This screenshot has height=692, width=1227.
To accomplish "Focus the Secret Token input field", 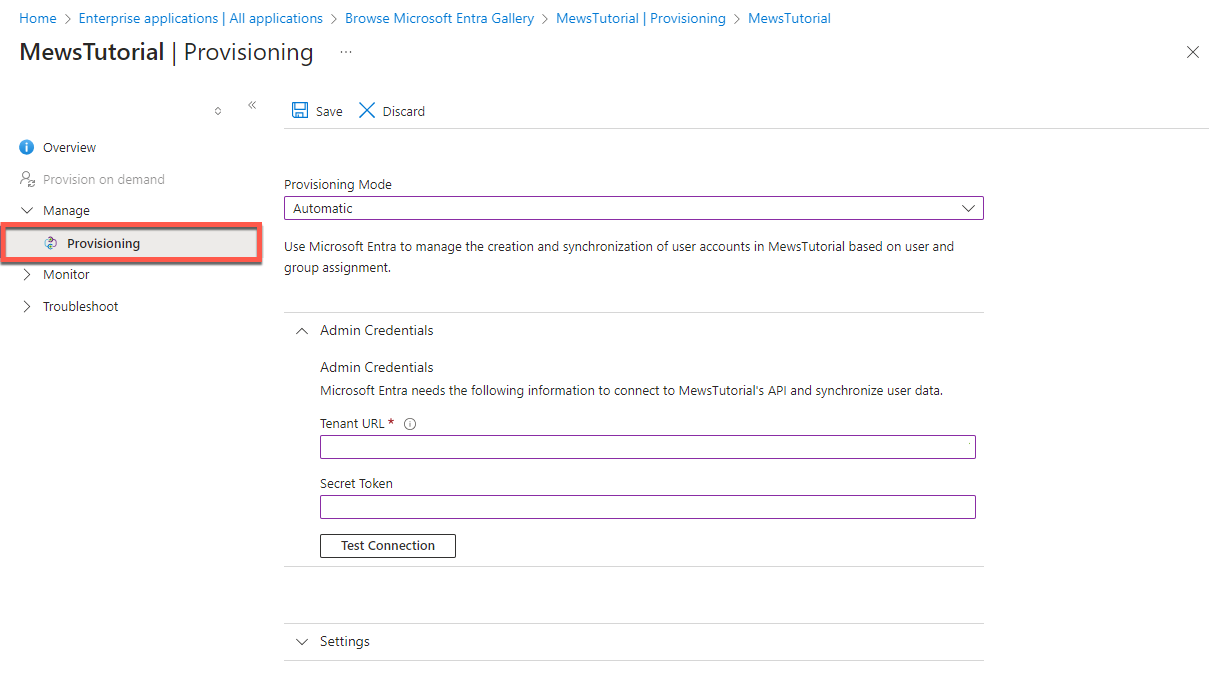I will click(648, 507).
